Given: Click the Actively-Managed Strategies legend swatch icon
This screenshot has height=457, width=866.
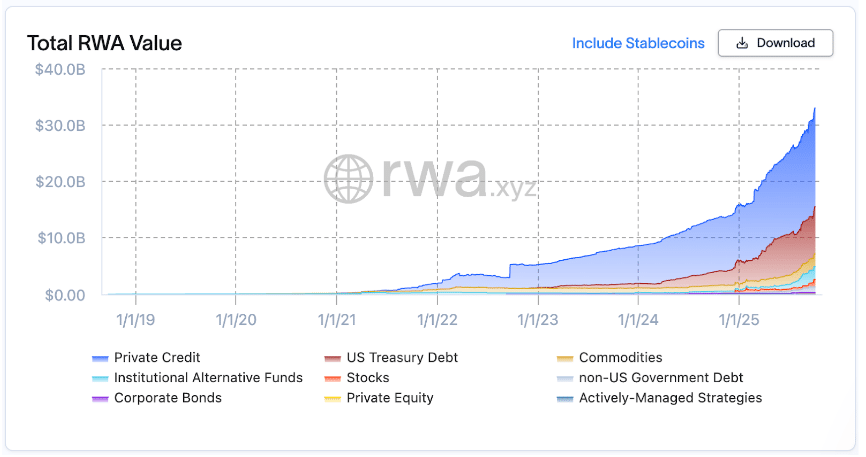Looking at the screenshot, I should tap(565, 398).
